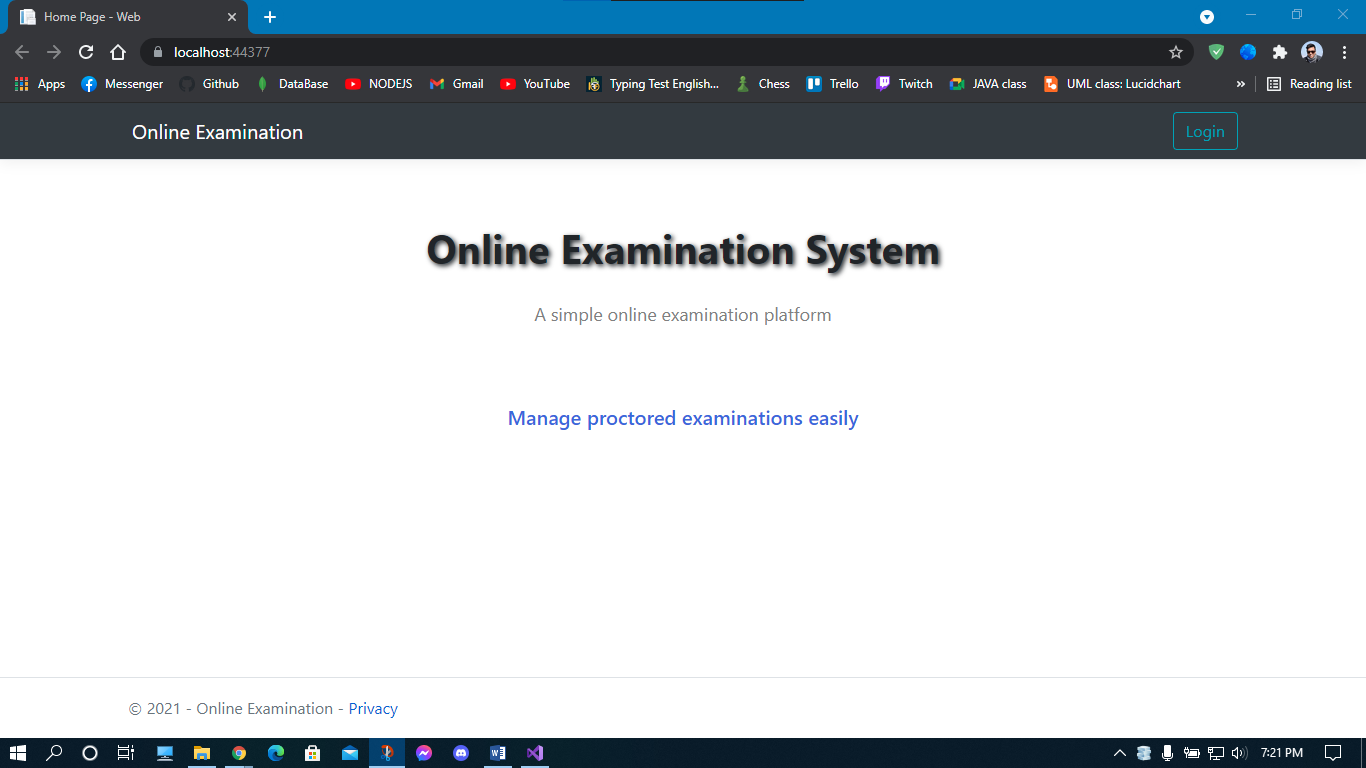Open the YouTube bookmark
The width and height of the screenshot is (1366, 768).
(x=535, y=84)
